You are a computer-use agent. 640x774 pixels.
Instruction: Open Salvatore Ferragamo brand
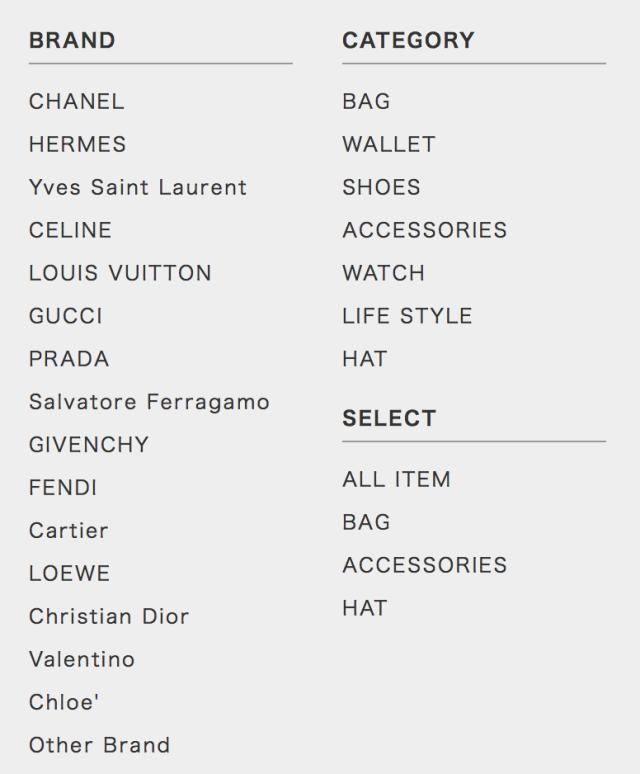click(149, 402)
